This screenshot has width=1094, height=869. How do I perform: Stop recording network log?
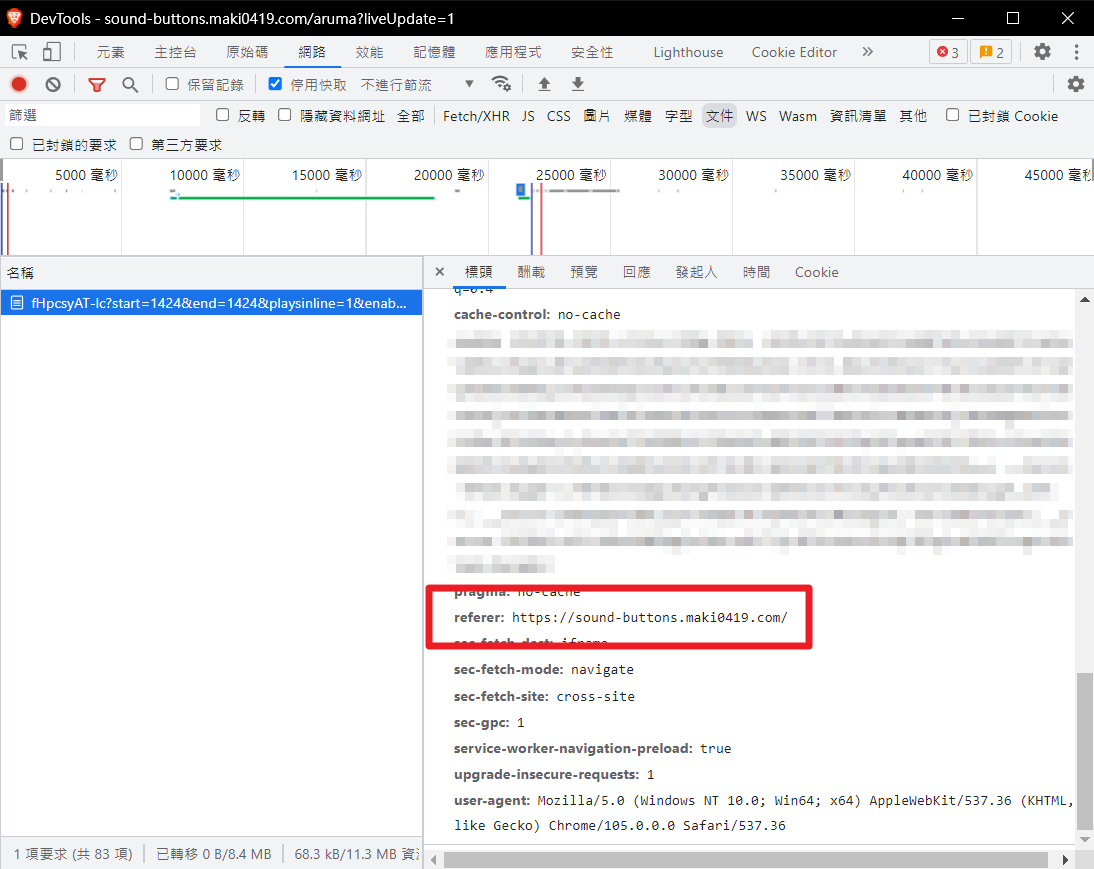[x=19, y=85]
